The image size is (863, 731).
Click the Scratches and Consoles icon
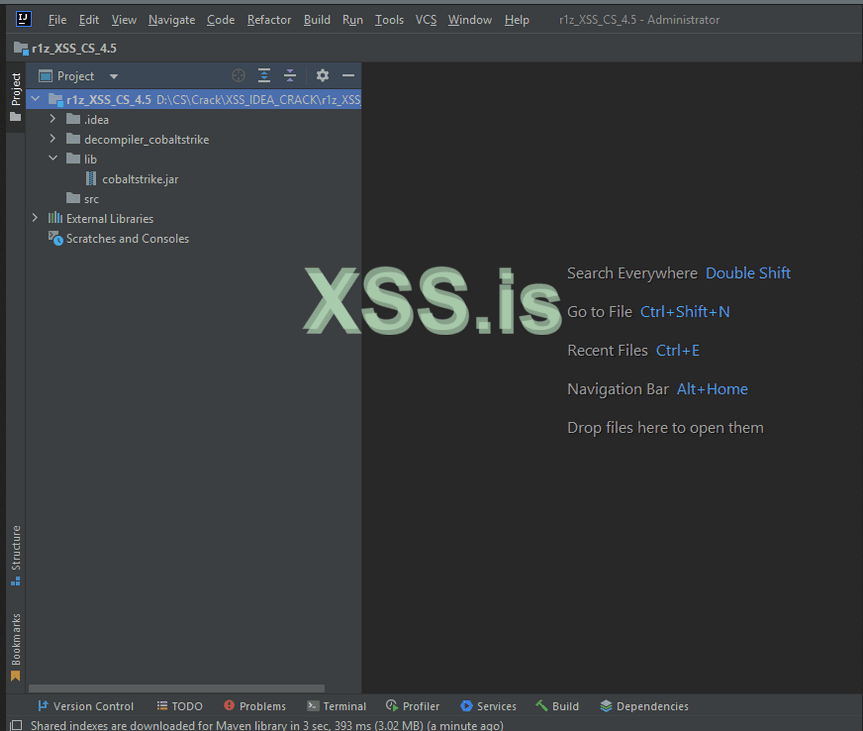pyautogui.click(x=55, y=238)
